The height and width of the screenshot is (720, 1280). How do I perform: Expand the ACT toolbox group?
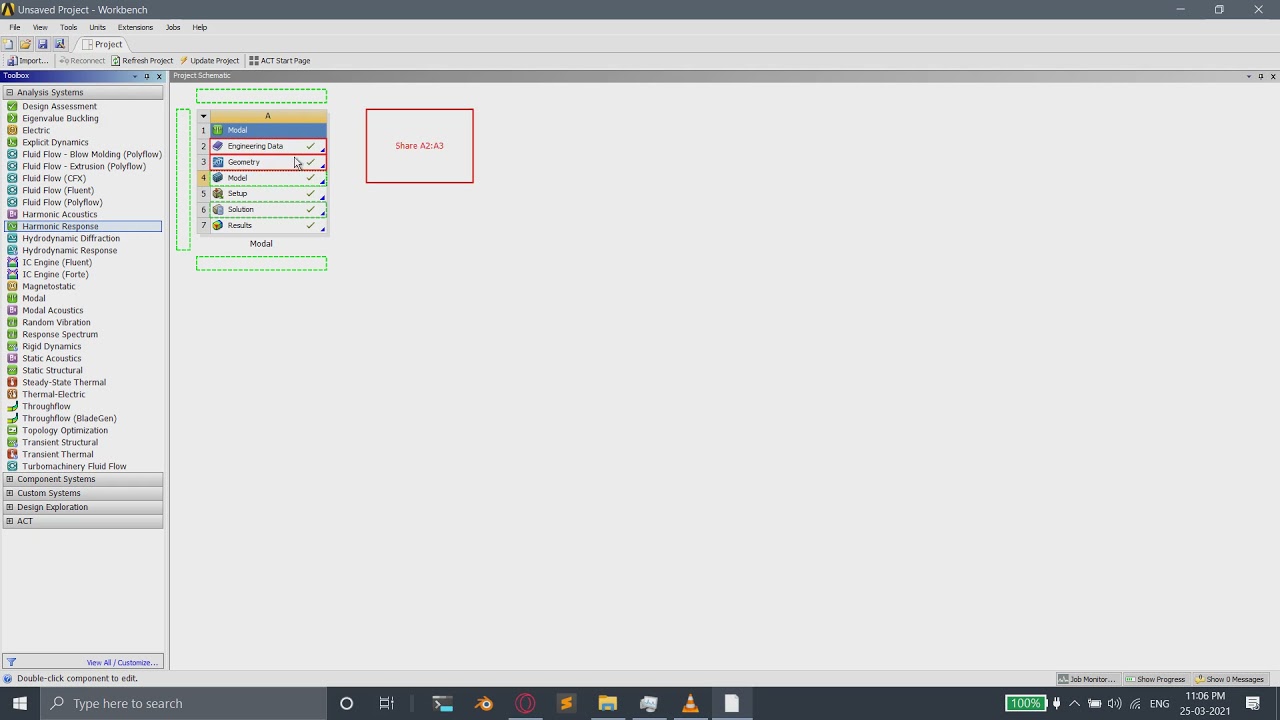click(x=9, y=521)
